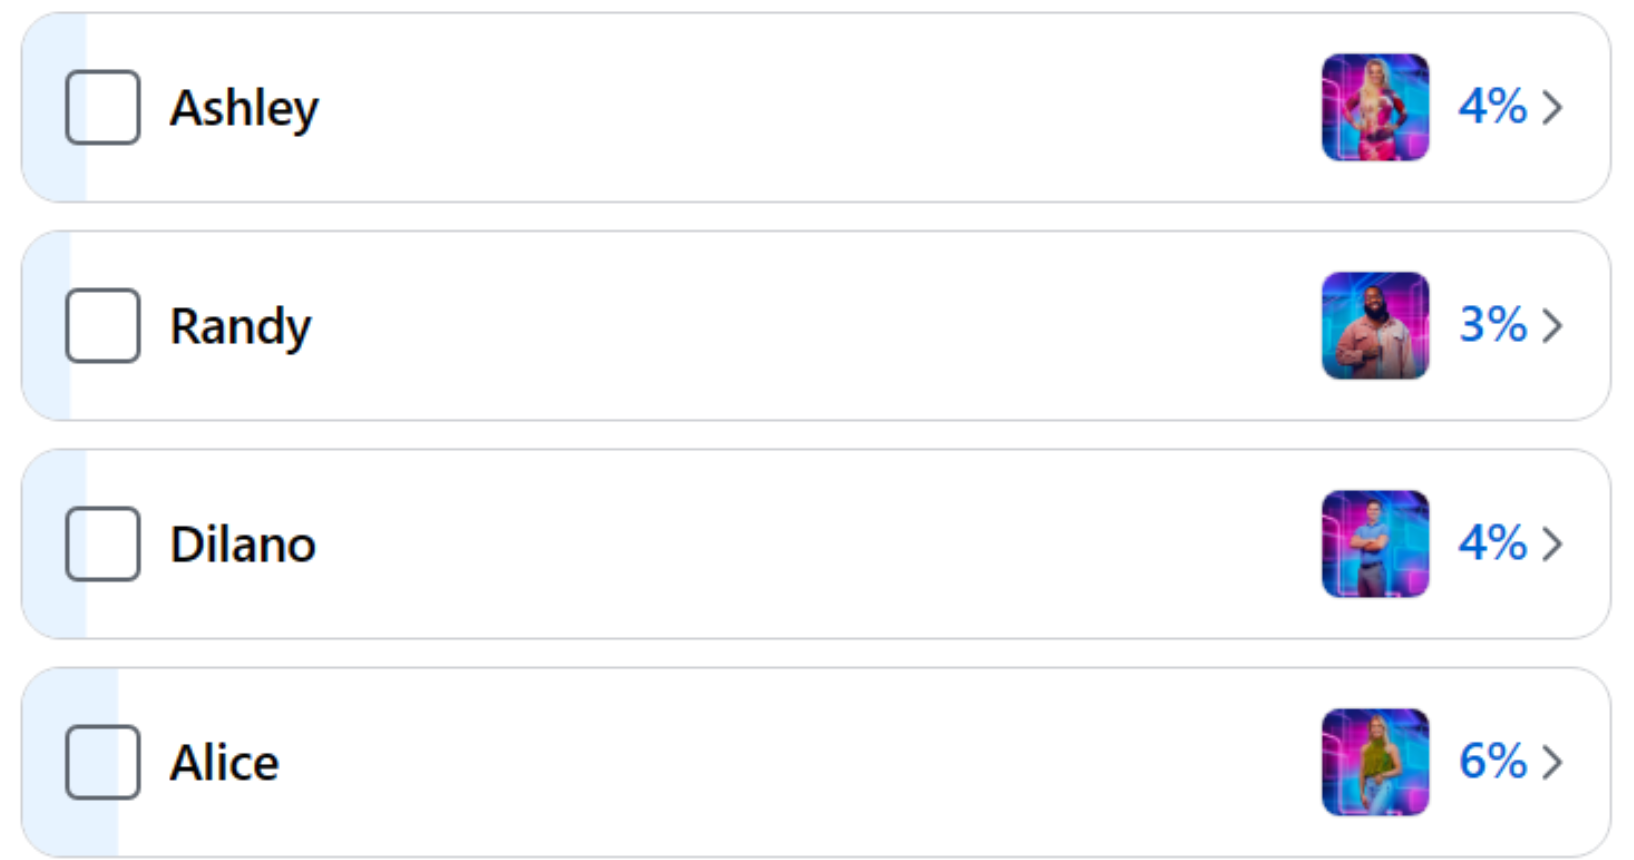Select the Ashley name label
Viewport: 1634px width, 860px height.
(244, 109)
